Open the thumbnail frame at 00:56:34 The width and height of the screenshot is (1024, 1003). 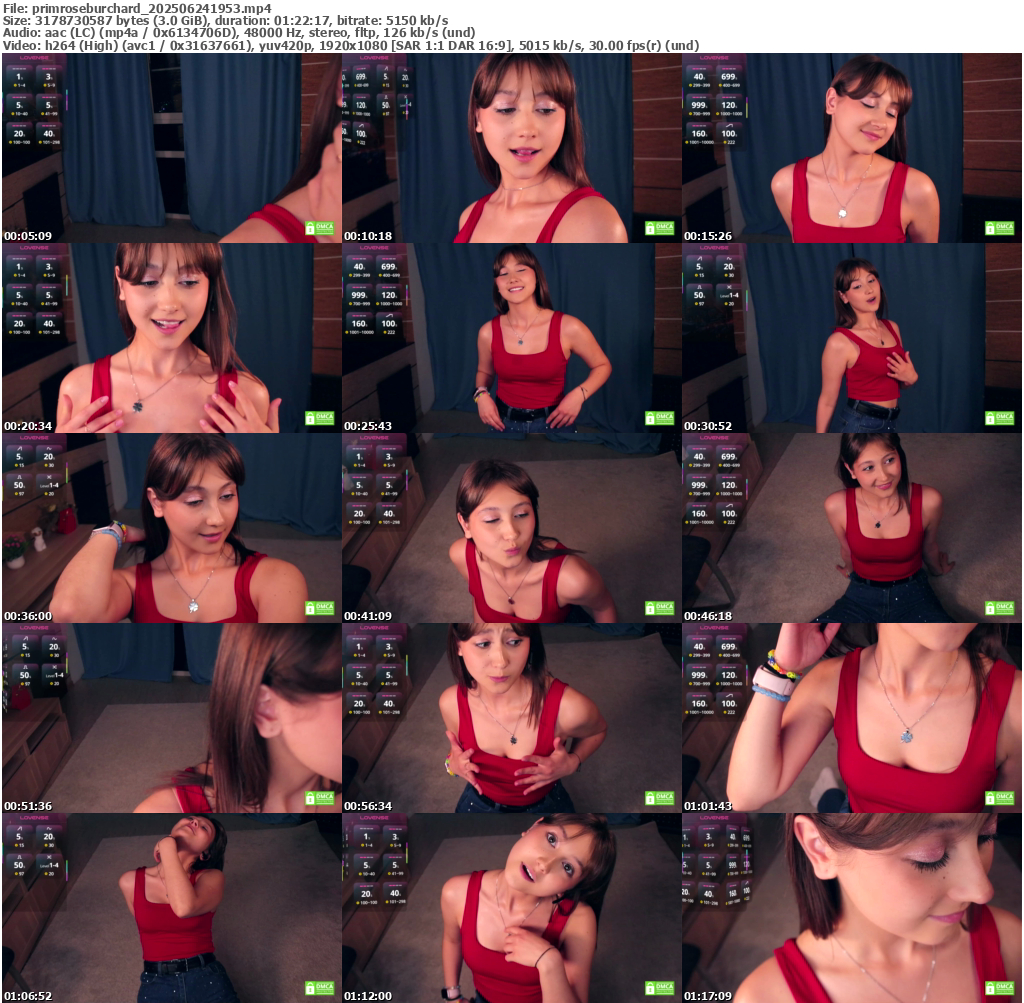(512, 718)
